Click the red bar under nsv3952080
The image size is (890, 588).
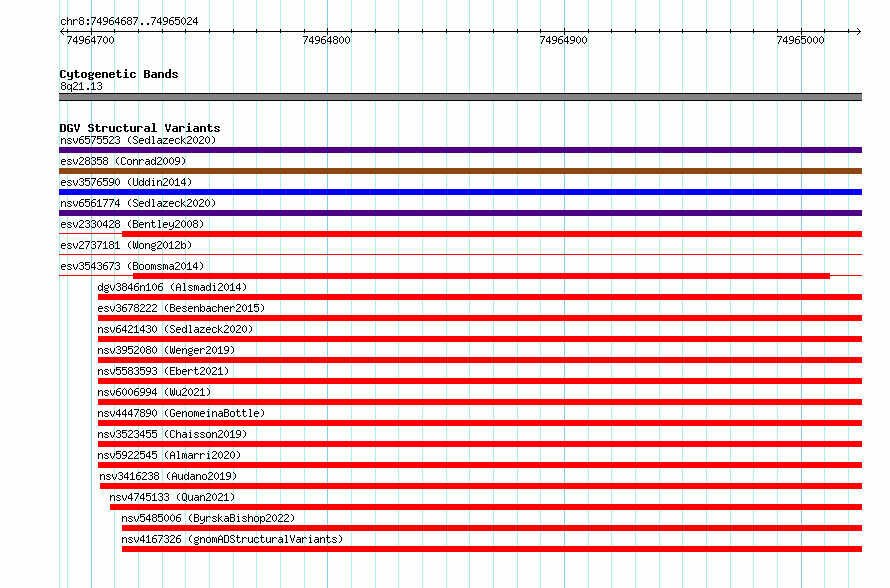480,360
